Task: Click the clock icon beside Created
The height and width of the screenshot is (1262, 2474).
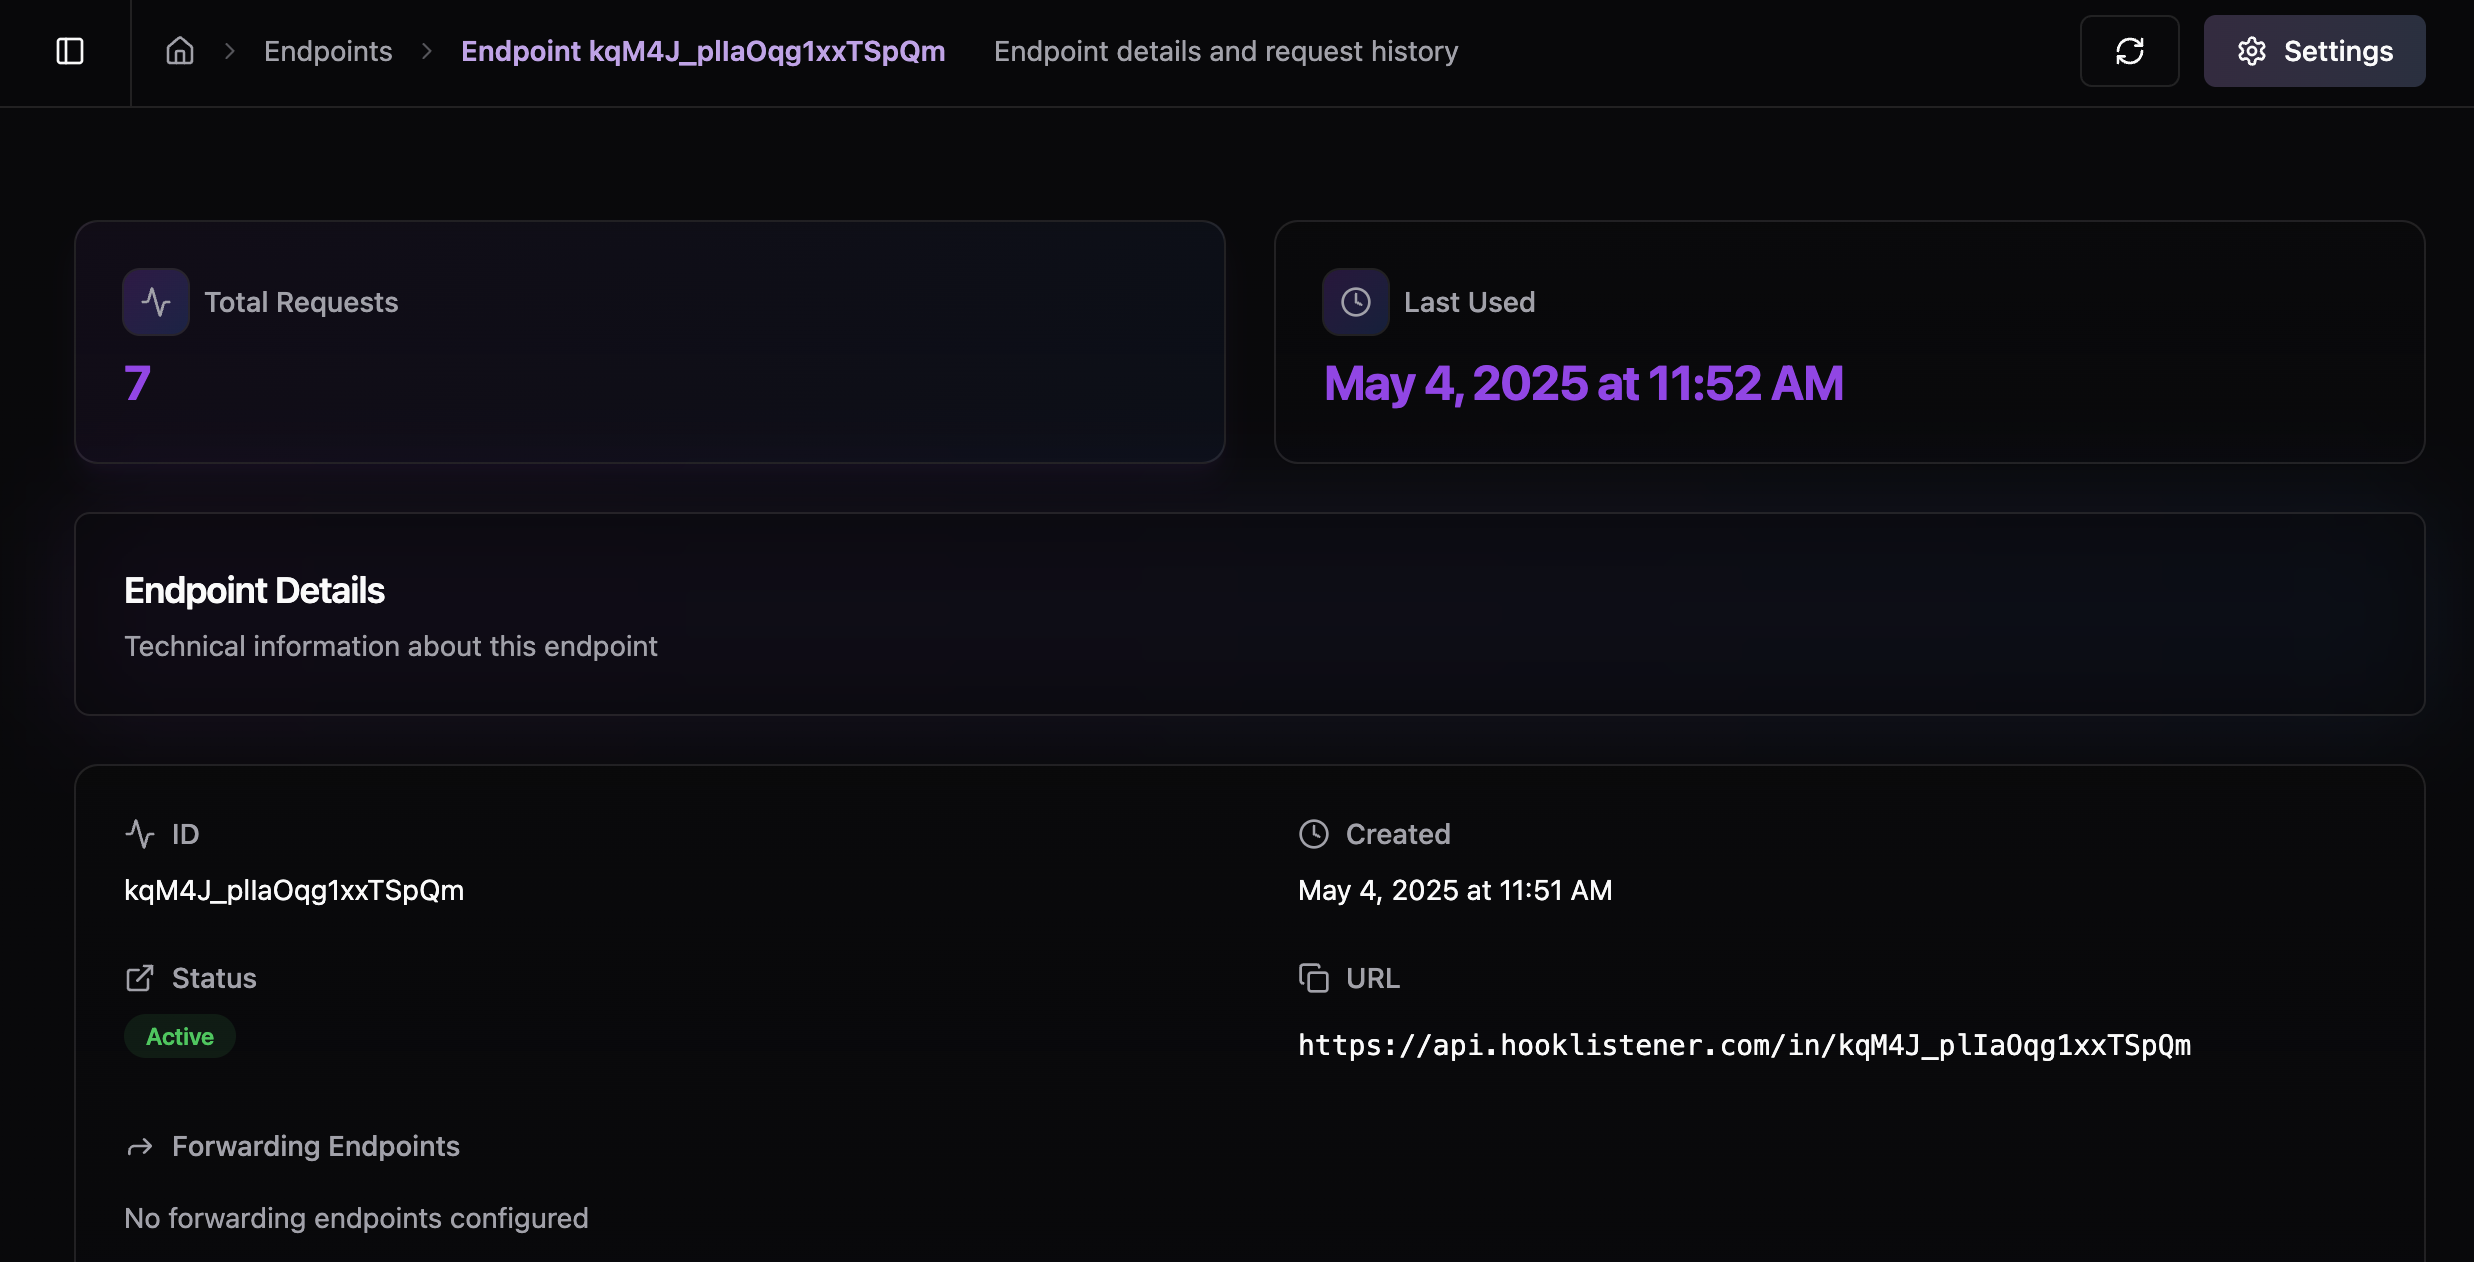Action: (1314, 834)
